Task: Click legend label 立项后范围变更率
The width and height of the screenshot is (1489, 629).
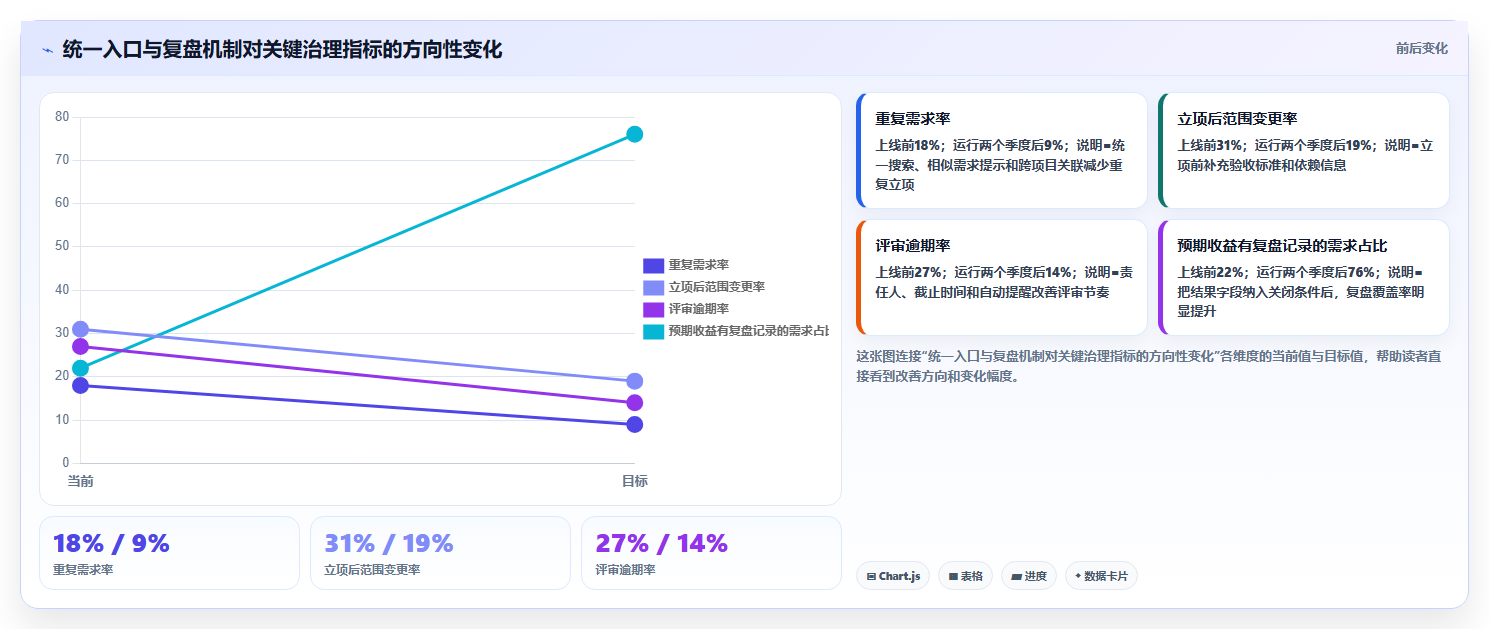Action: 717,287
